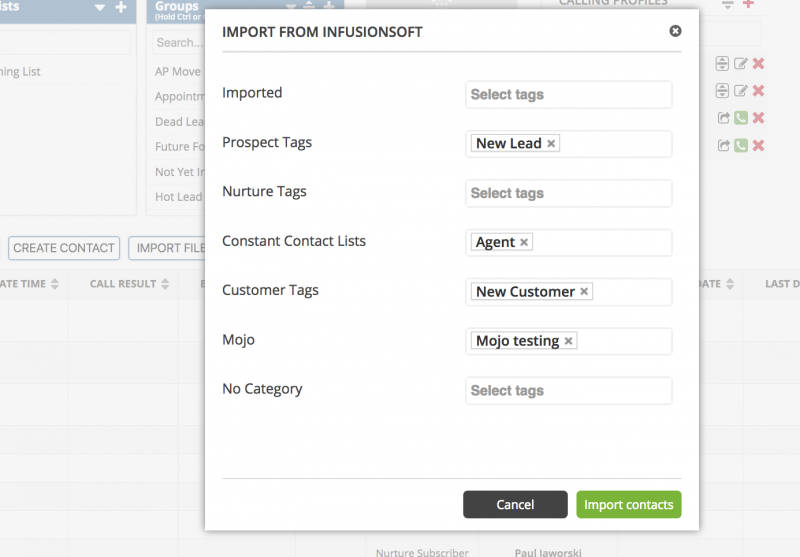Select the Appointment group entry
Screen dimensions: 800x557
click(179, 97)
